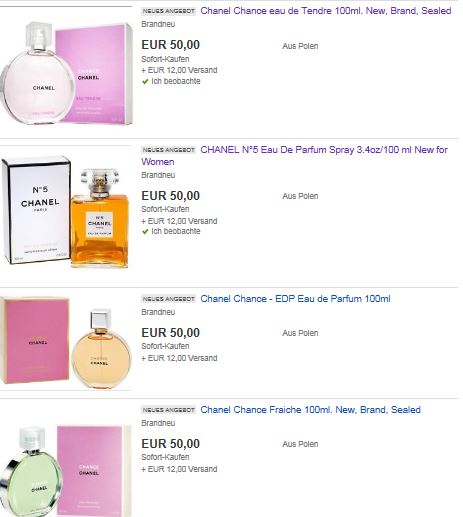
Task: Click 'Sofort-Kaufen' under the Chance EDP listing
Action: 165,346
